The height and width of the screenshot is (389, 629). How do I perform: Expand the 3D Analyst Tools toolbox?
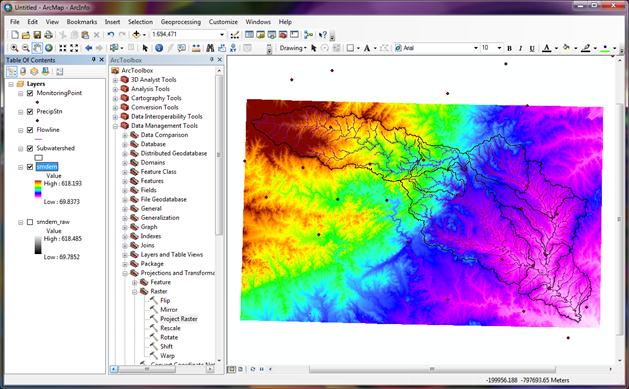(x=115, y=80)
